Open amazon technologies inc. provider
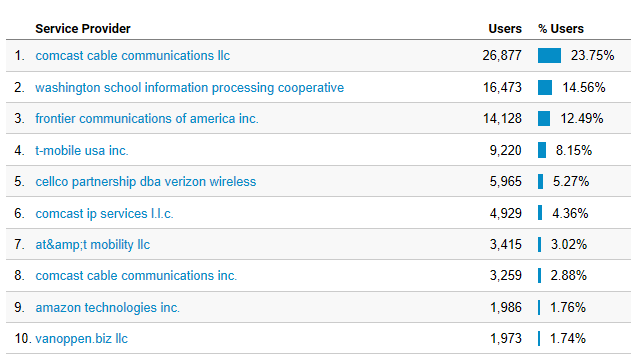The width and height of the screenshot is (631, 360). pyautogui.click(x=107, y=308)
